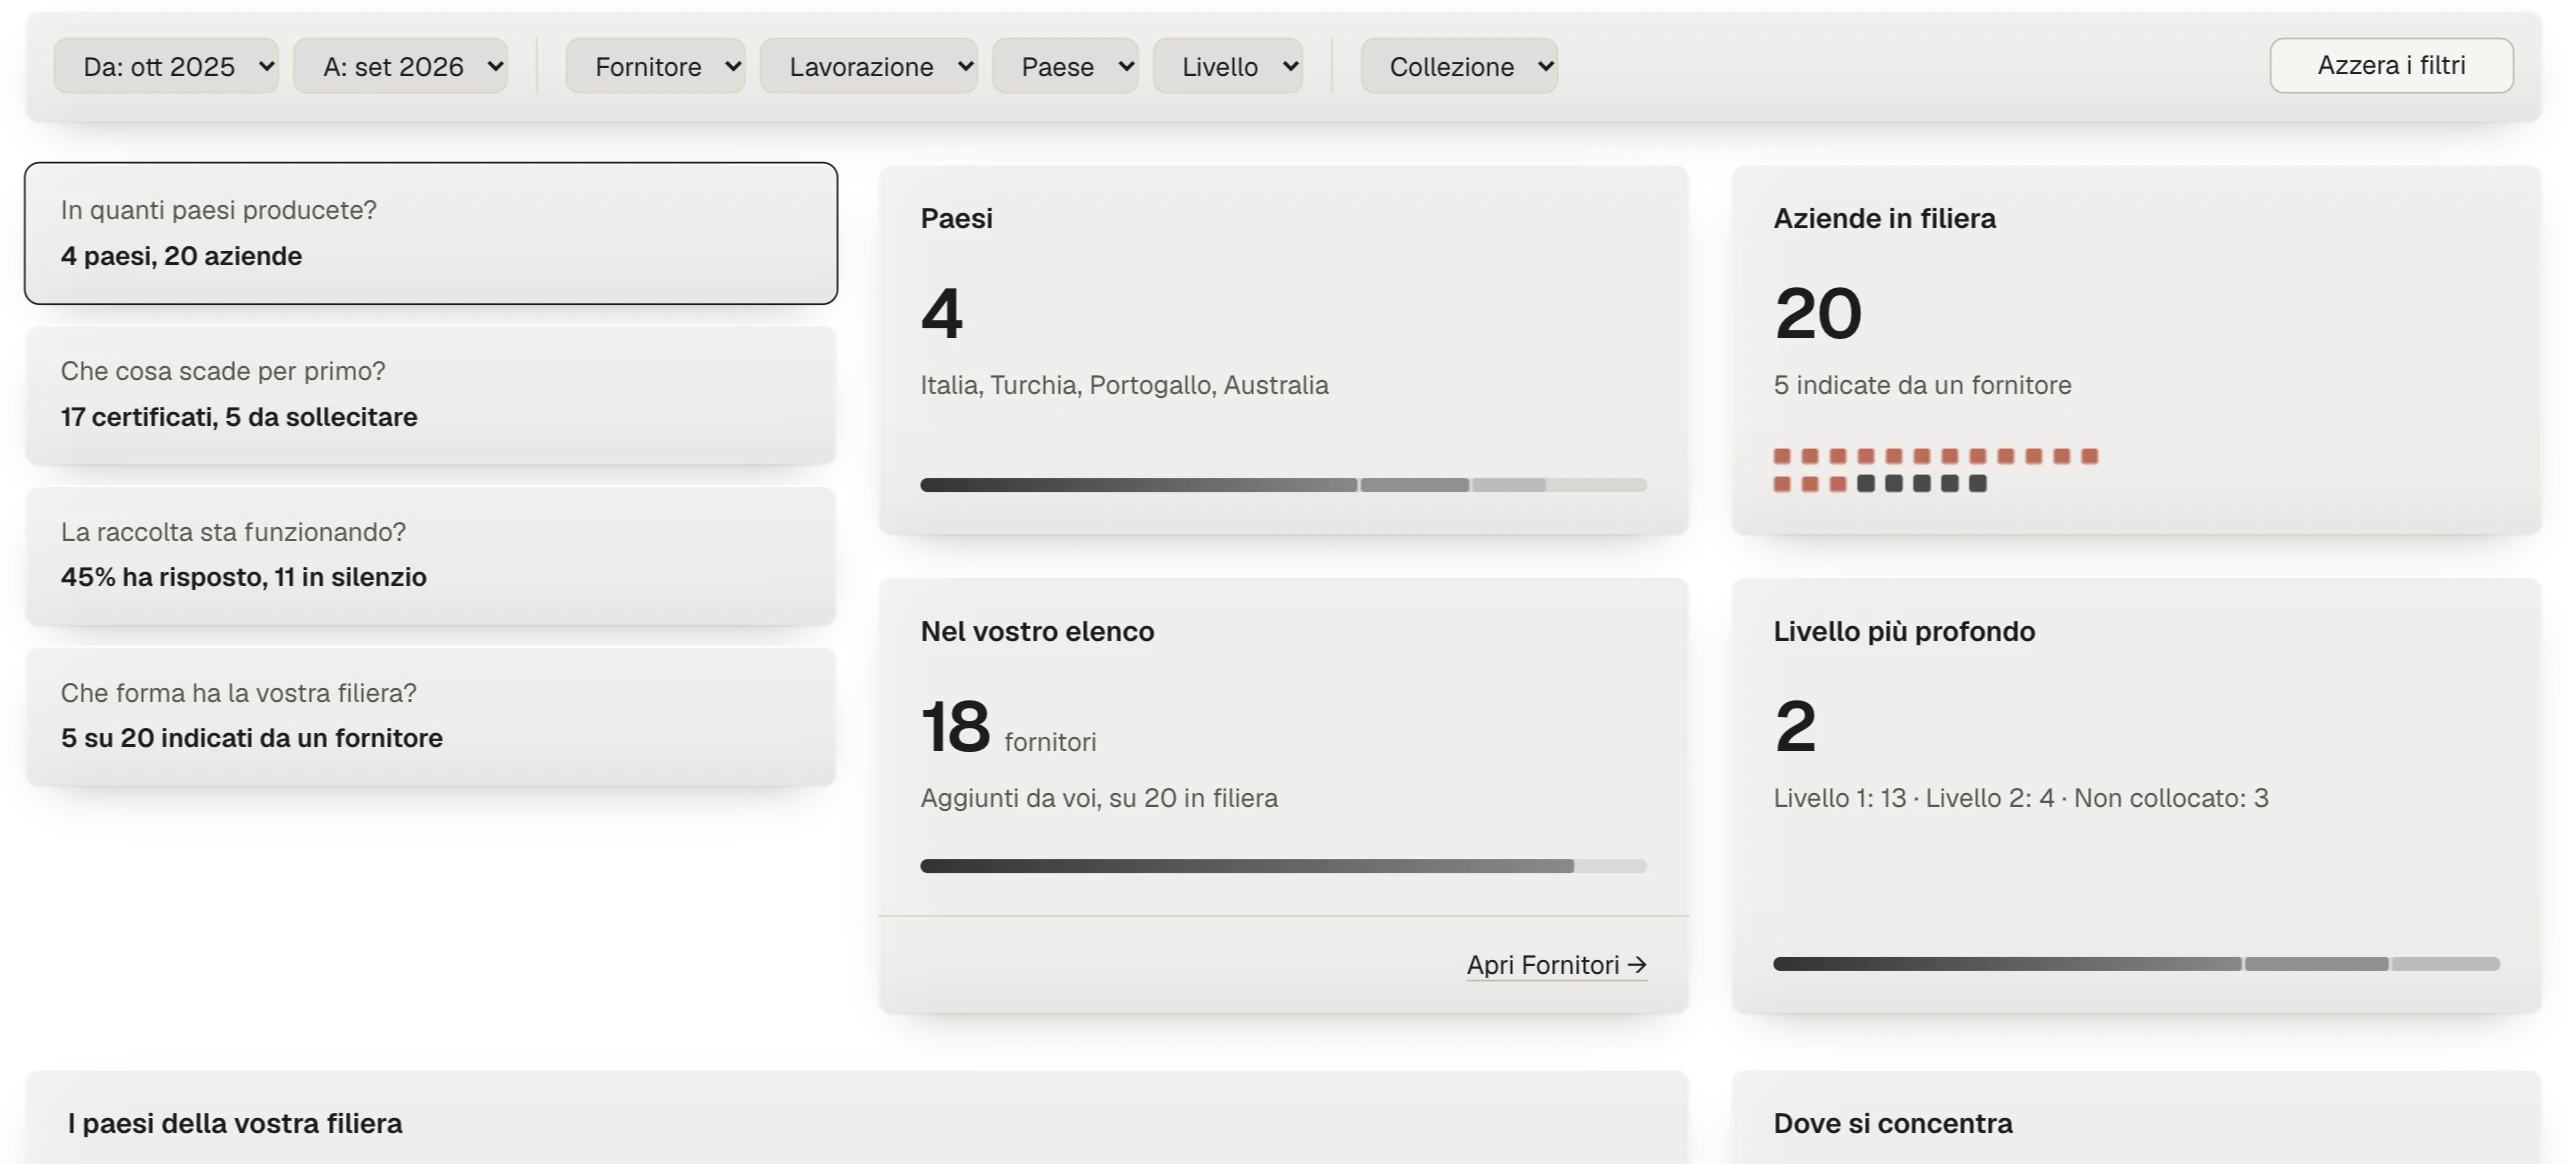Select the 'Che cosa scade per primo?' tab
The width and height of the screenshot is (2568, 1164).
click(x=431, y=394)
